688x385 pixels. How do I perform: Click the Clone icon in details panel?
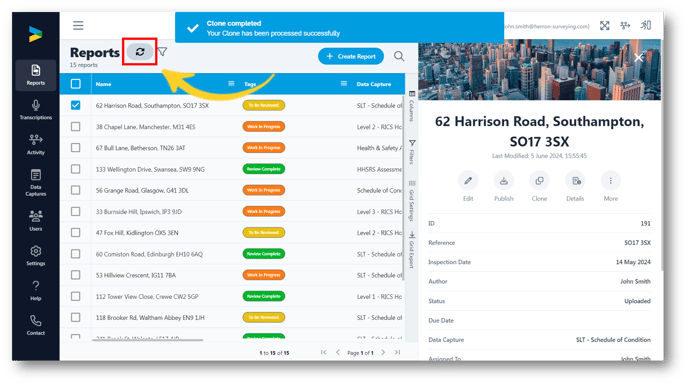[539, 181]
